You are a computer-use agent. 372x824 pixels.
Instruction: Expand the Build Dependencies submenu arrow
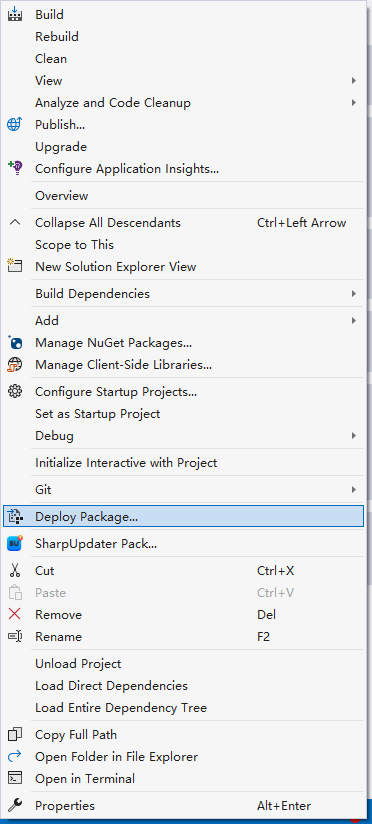tap(354, 294)
